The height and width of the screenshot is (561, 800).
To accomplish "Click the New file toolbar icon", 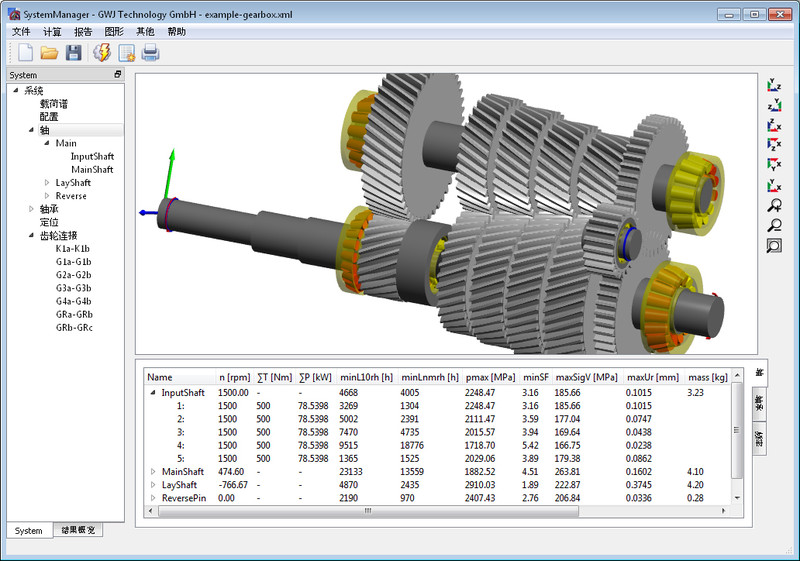I will (25, 53).
